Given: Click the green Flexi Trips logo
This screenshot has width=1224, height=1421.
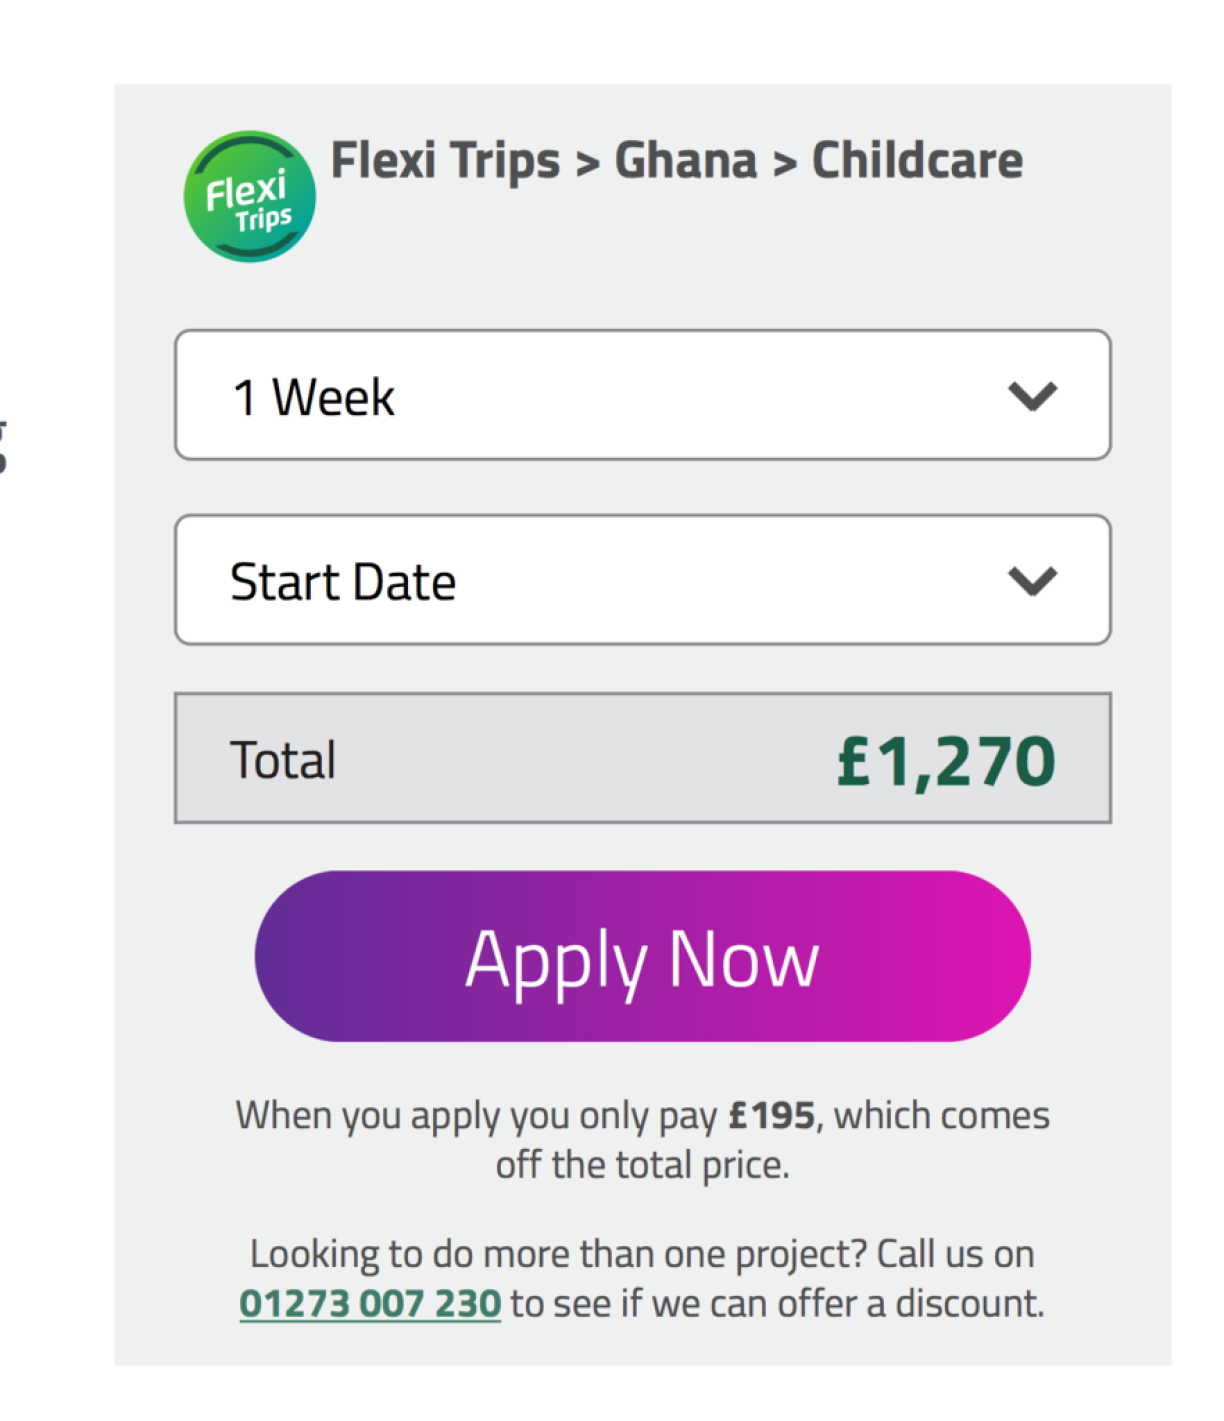Looking at the screenshot, I should (x=249, y=197).
